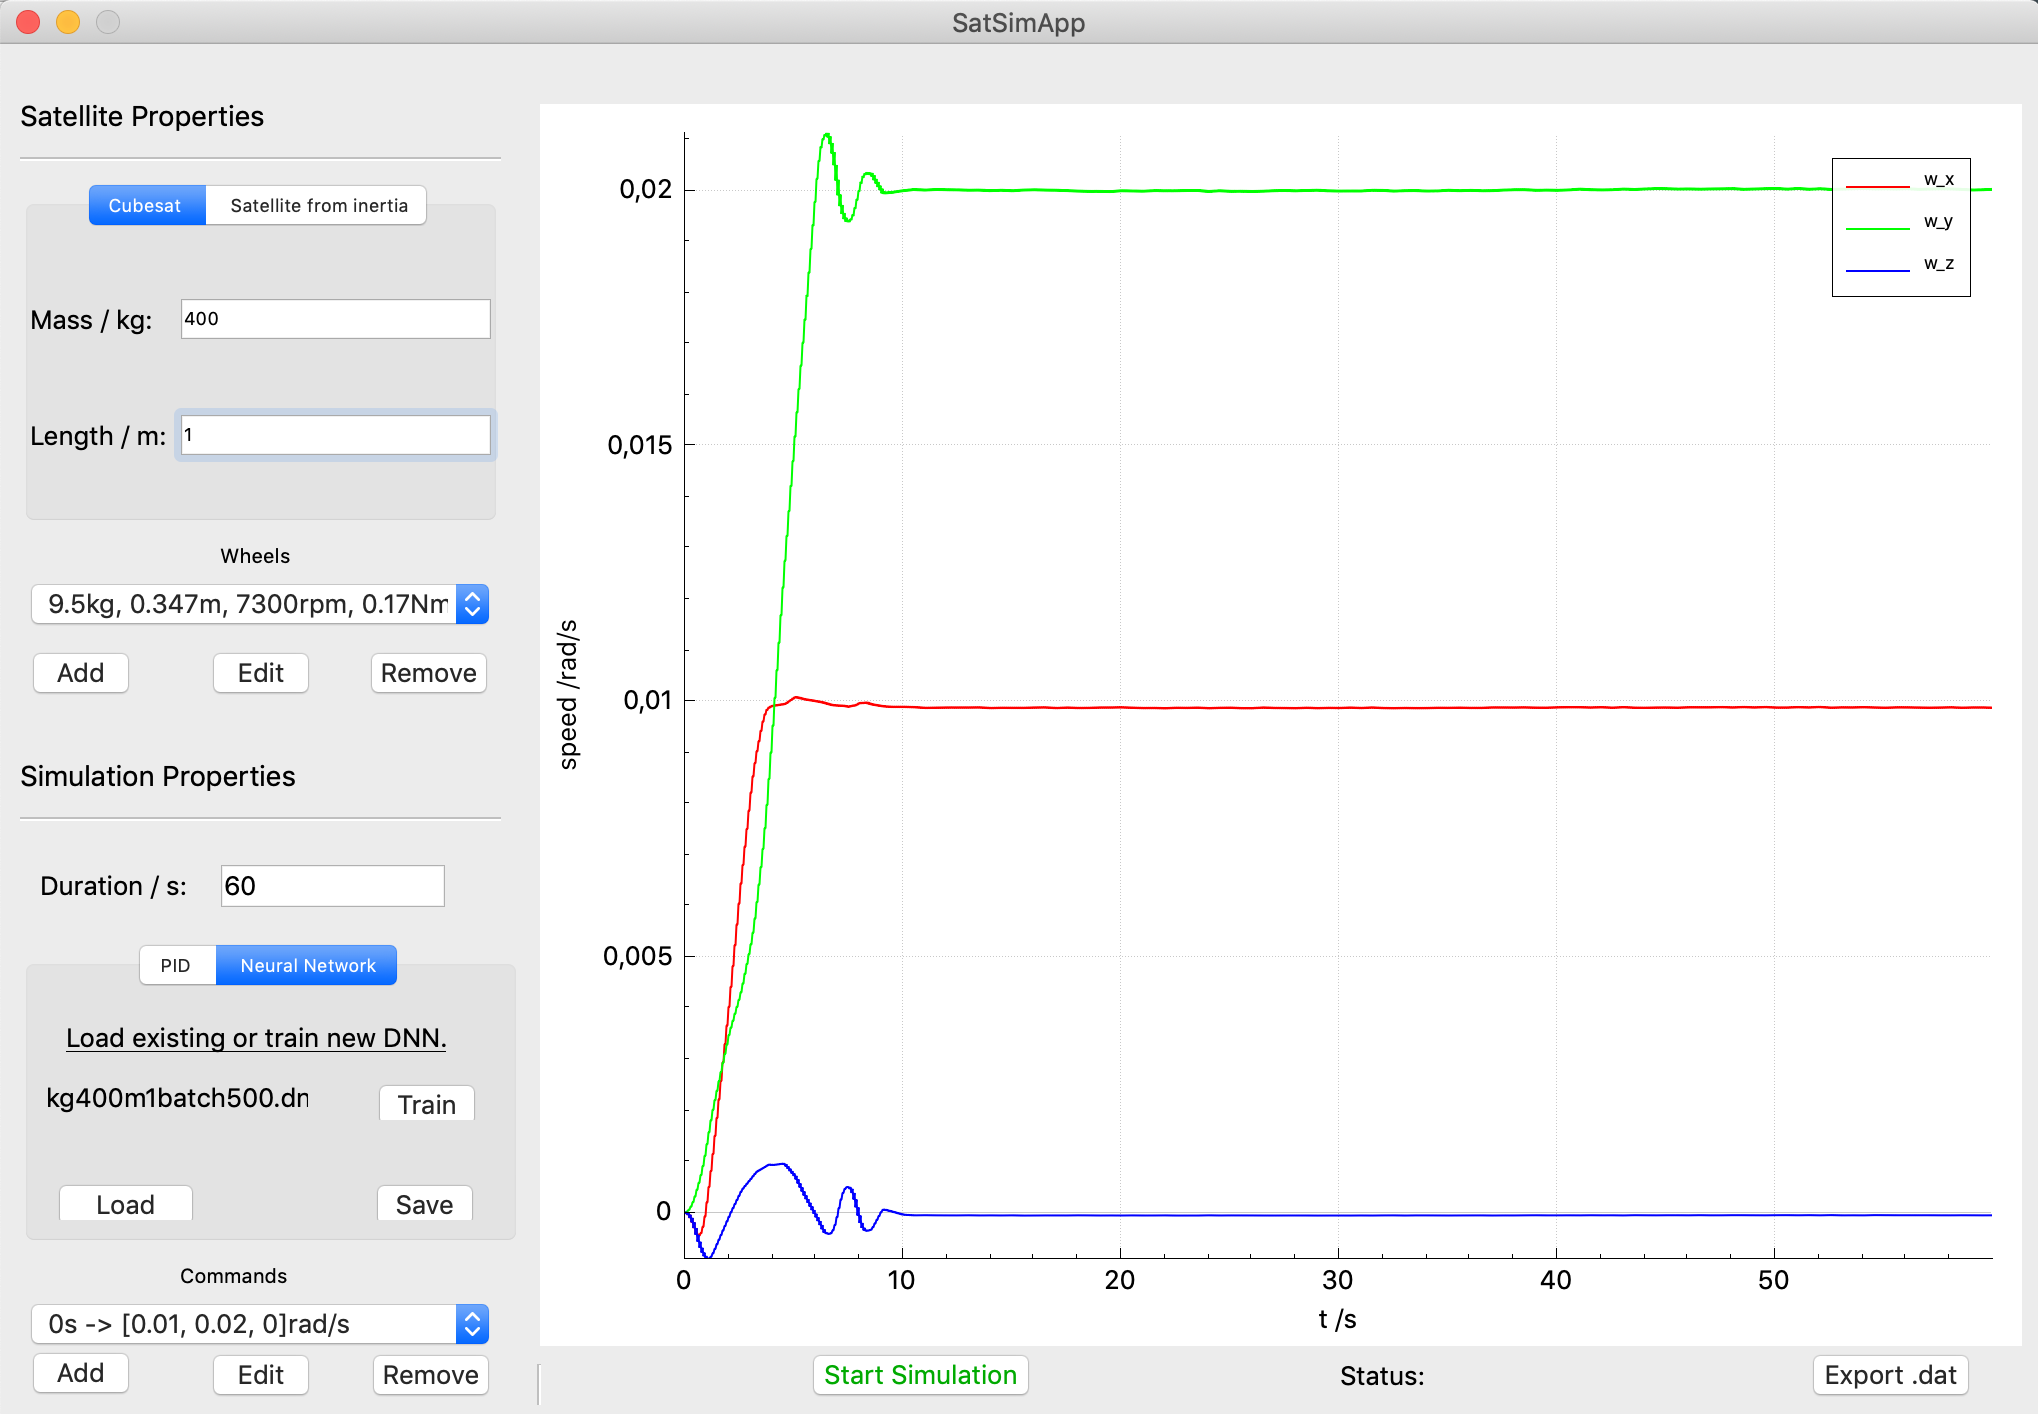Switch to the PID controller tab
Viewport: 2038px width, 1414px height.
176,965
